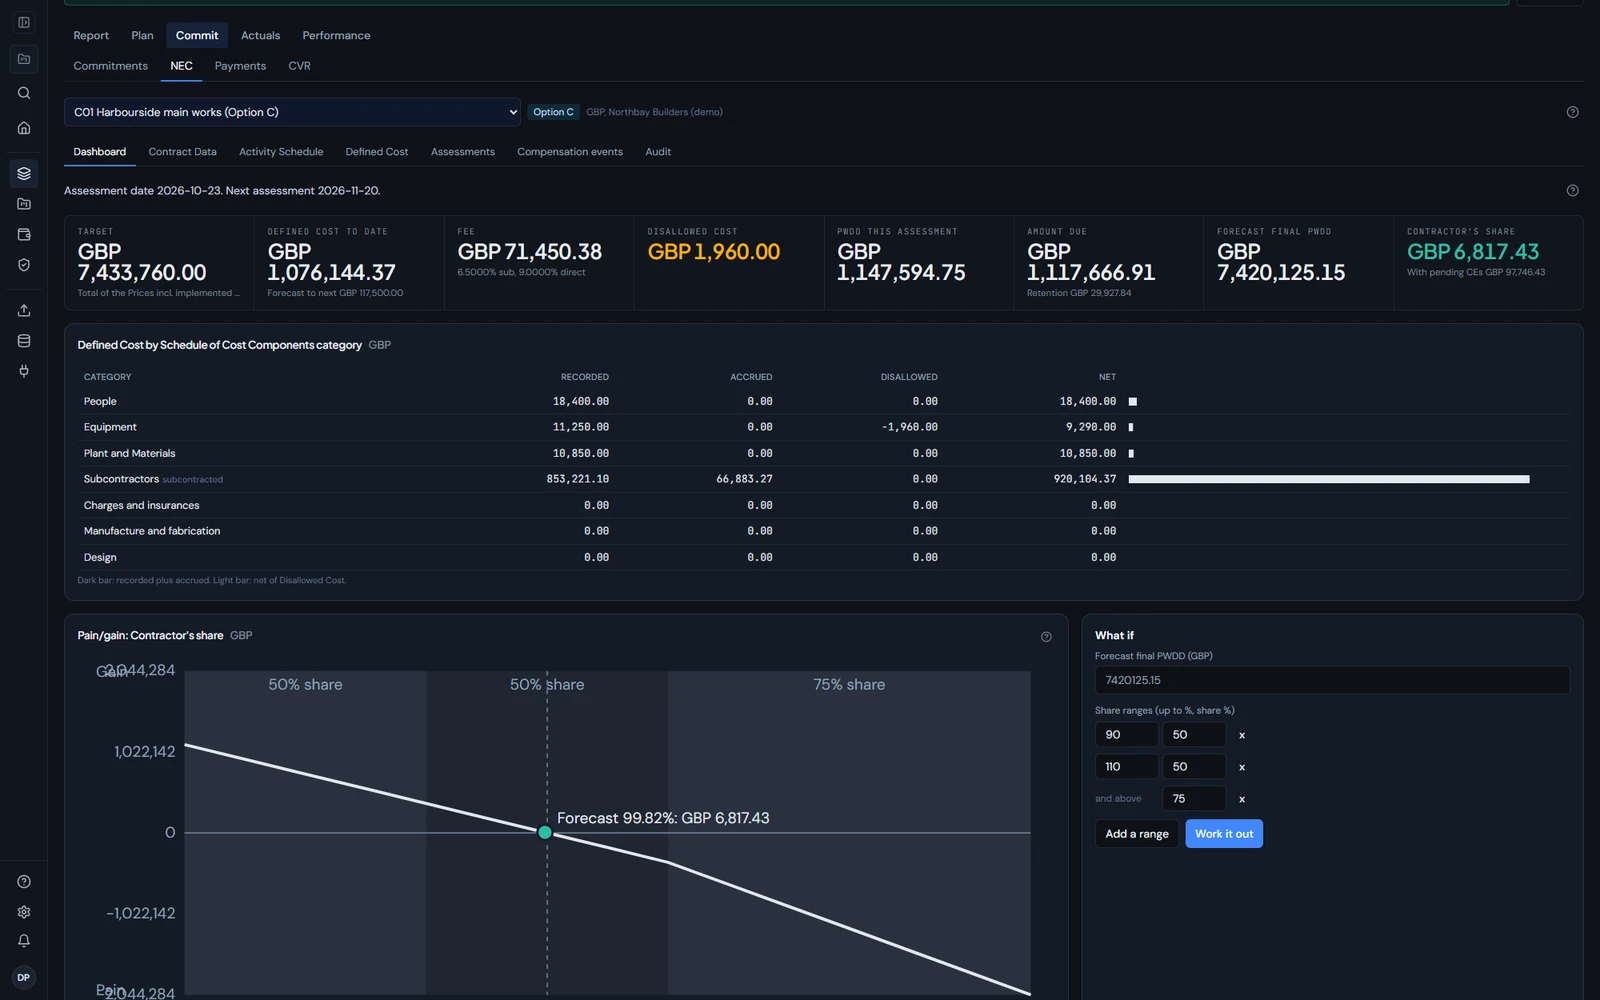Remove the 110 / 50 share range
The height and width of the screenshot is (1000, 1600).
point(1242,767)
